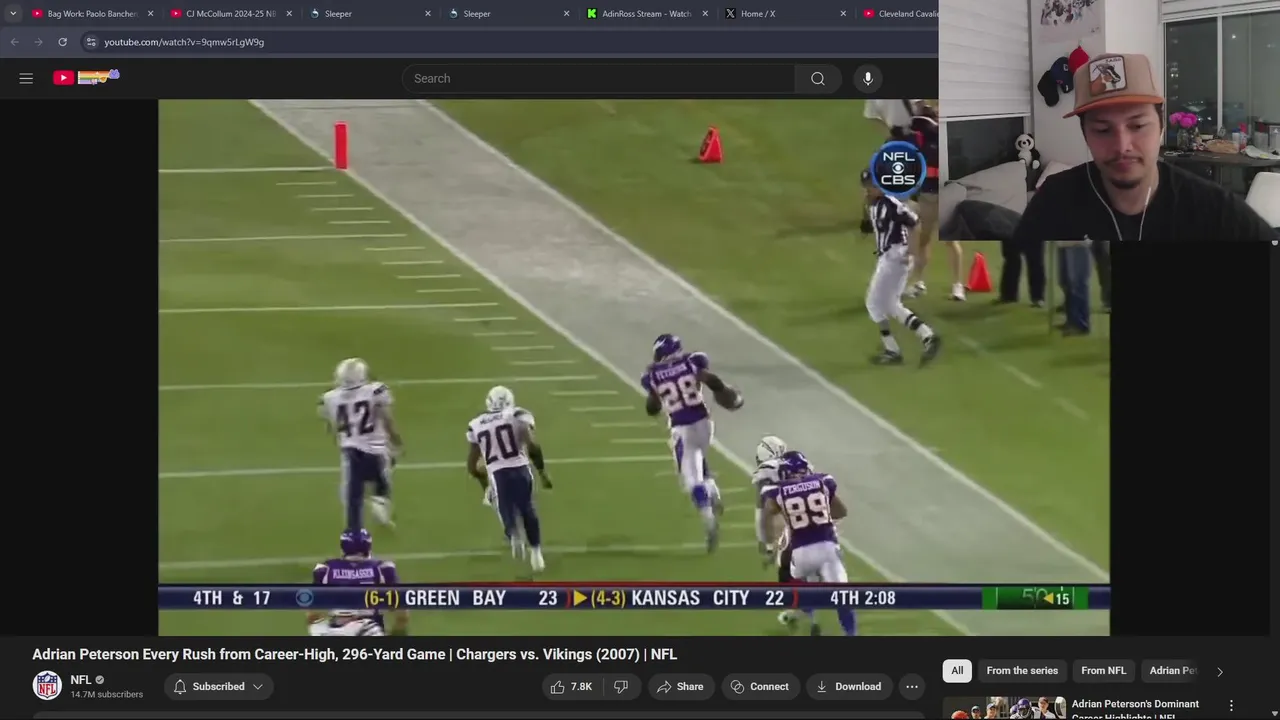Go back in browser history

tap(14, 42)
